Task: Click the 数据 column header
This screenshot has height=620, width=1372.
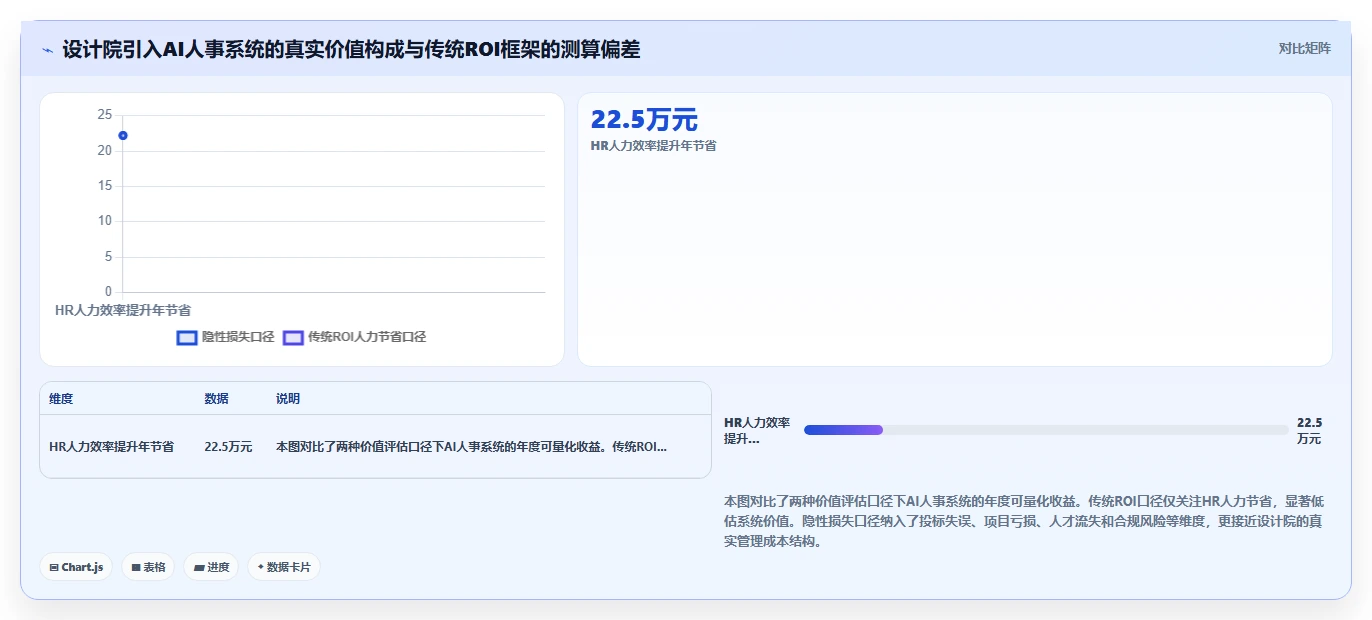Action: click(216, 399)
